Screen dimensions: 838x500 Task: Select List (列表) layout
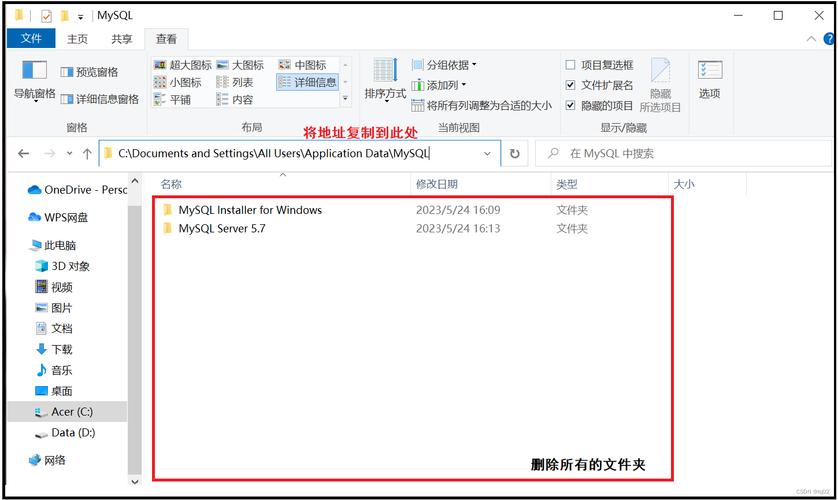pos(235,82)
